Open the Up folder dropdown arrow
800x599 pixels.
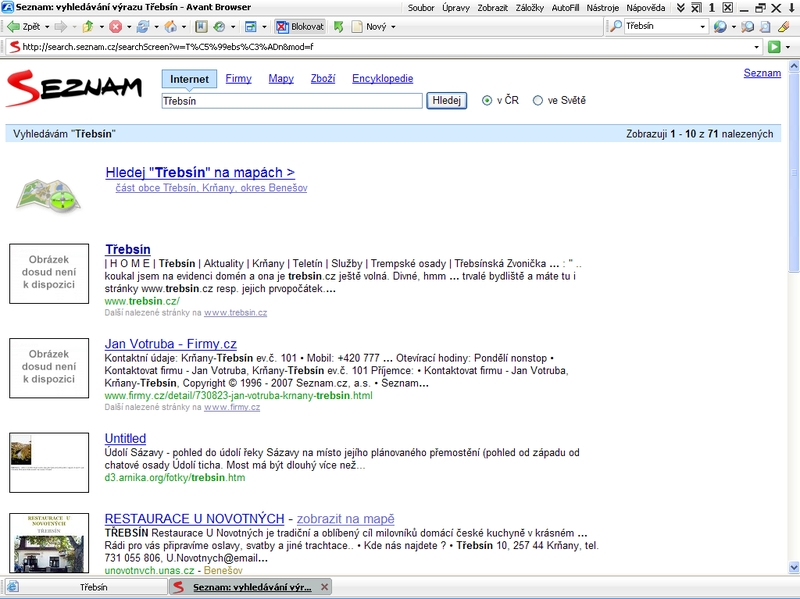pyautogui.click(x=102, y=27)
